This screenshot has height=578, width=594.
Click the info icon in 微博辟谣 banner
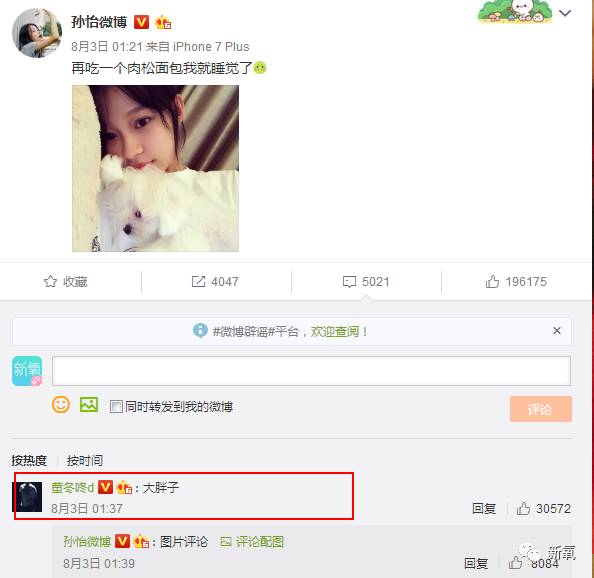[x=200, y=331]
